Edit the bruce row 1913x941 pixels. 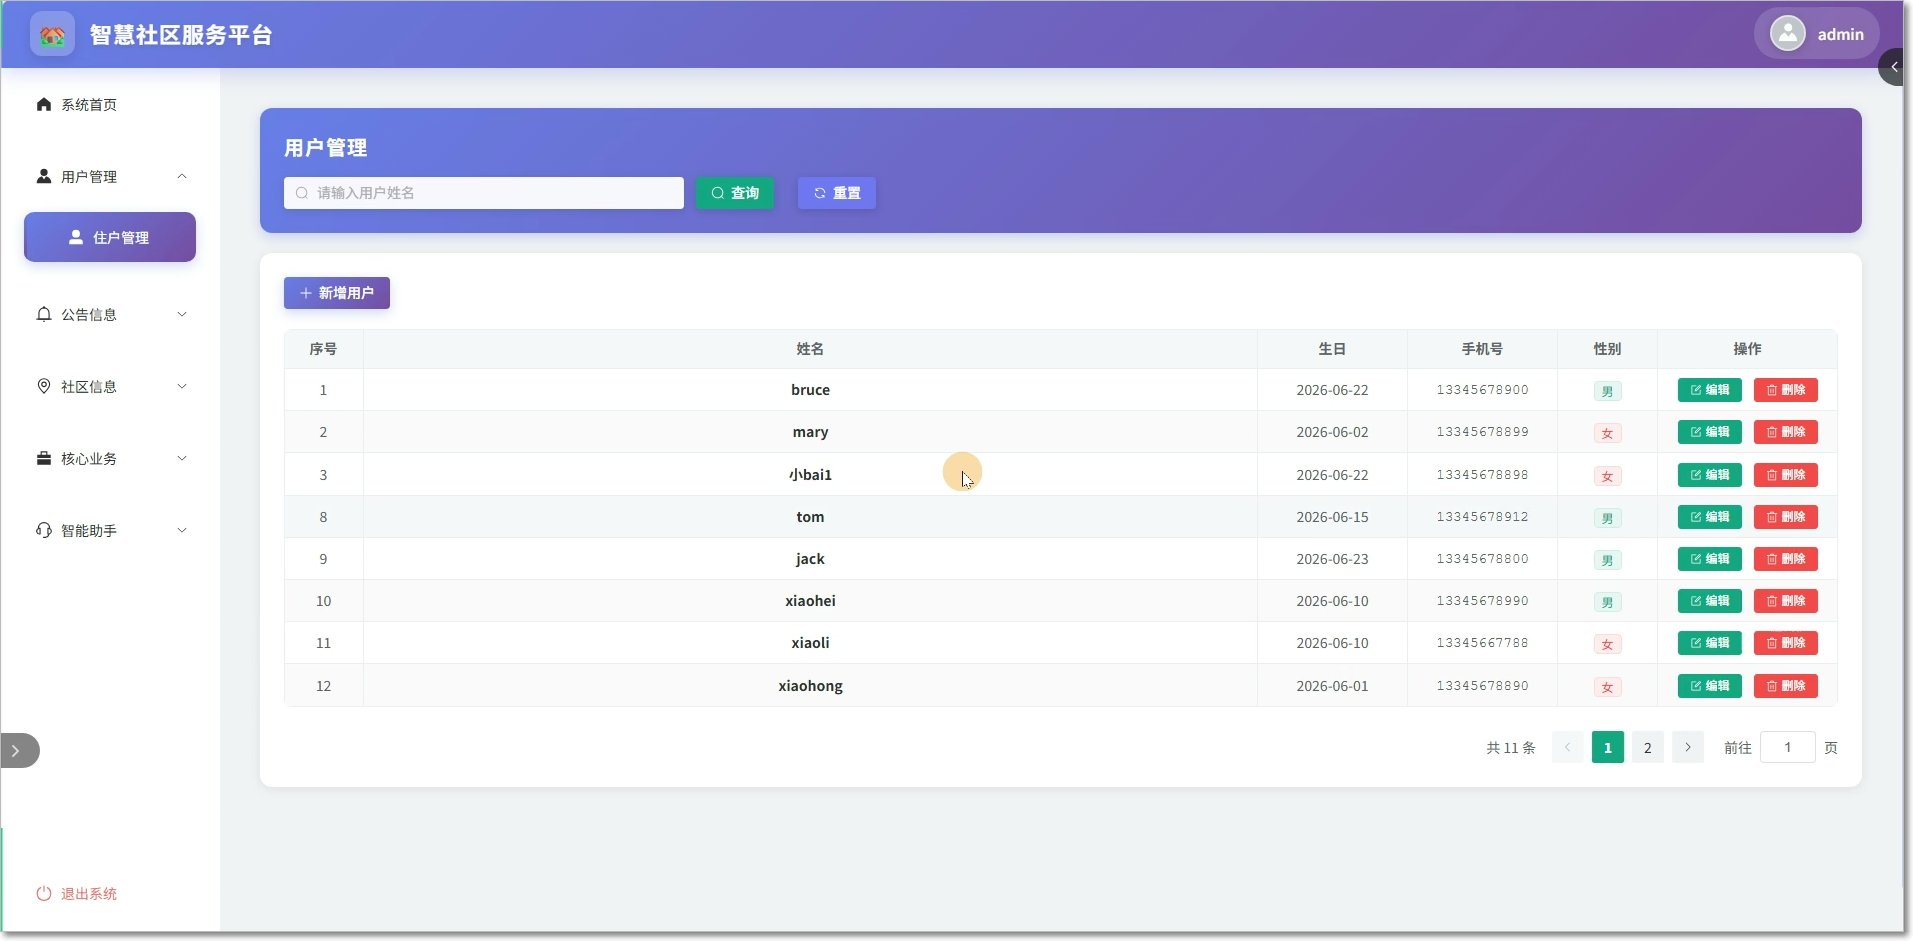click(1710, 390)
